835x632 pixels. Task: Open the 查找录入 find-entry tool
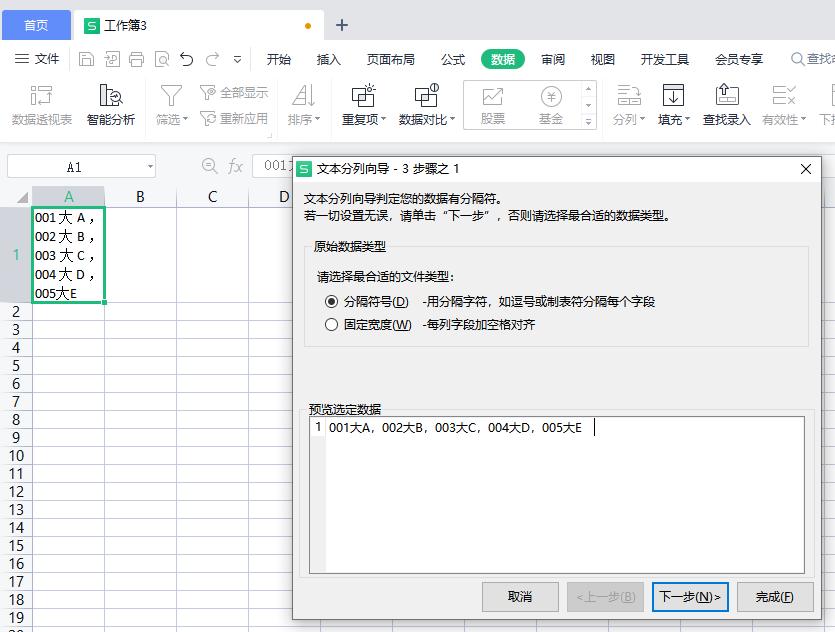pos(725,104)
